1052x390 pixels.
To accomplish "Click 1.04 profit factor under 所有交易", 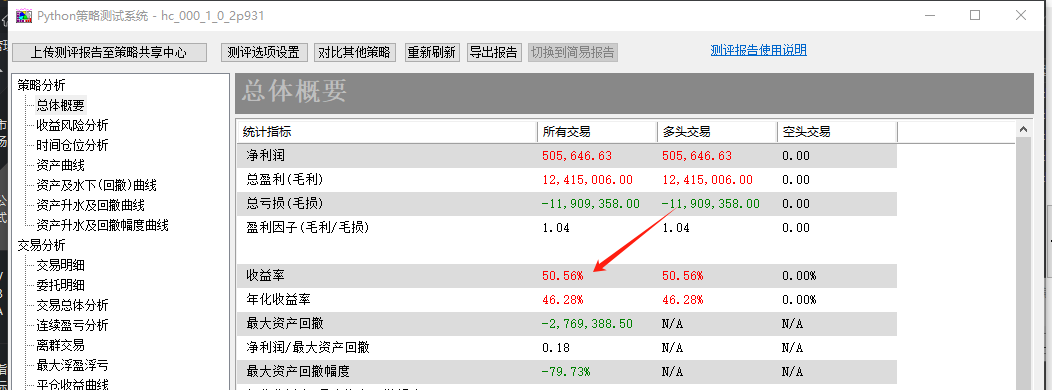I will (556, 228).
